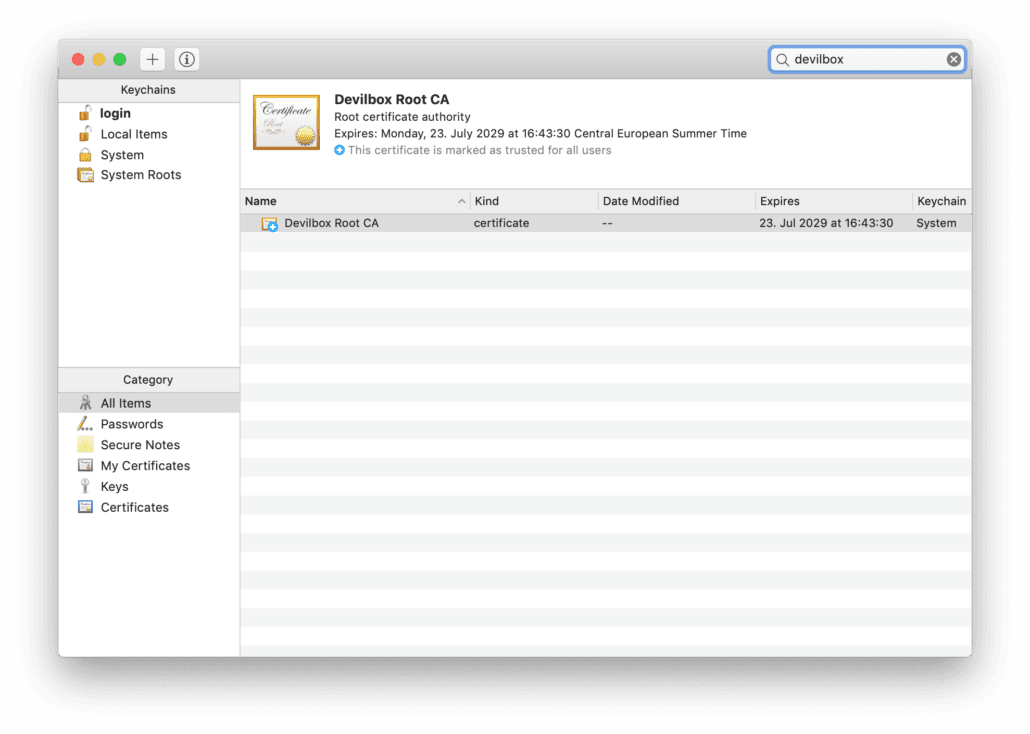Clear the devilbox search text
1030x734 pixels.
[x=953, y=60]
